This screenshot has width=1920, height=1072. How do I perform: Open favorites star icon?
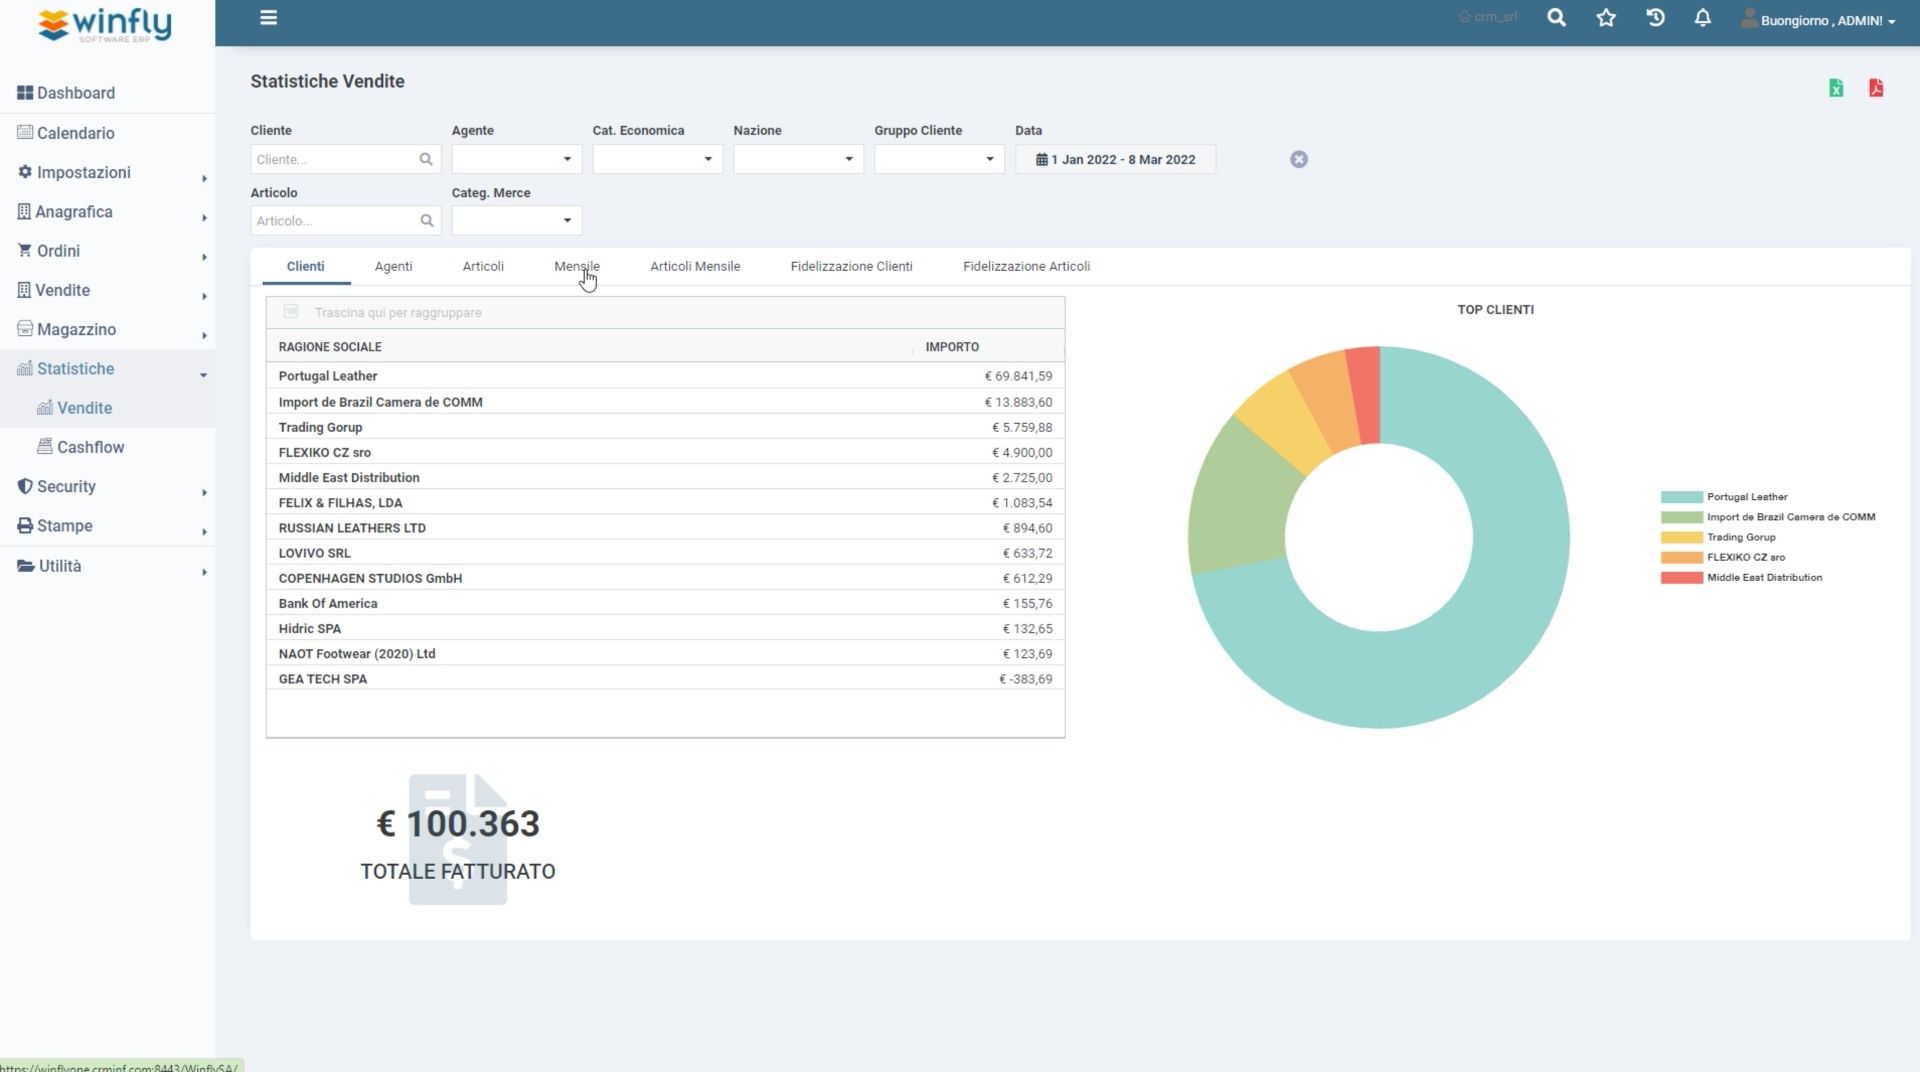point(1606,18)
